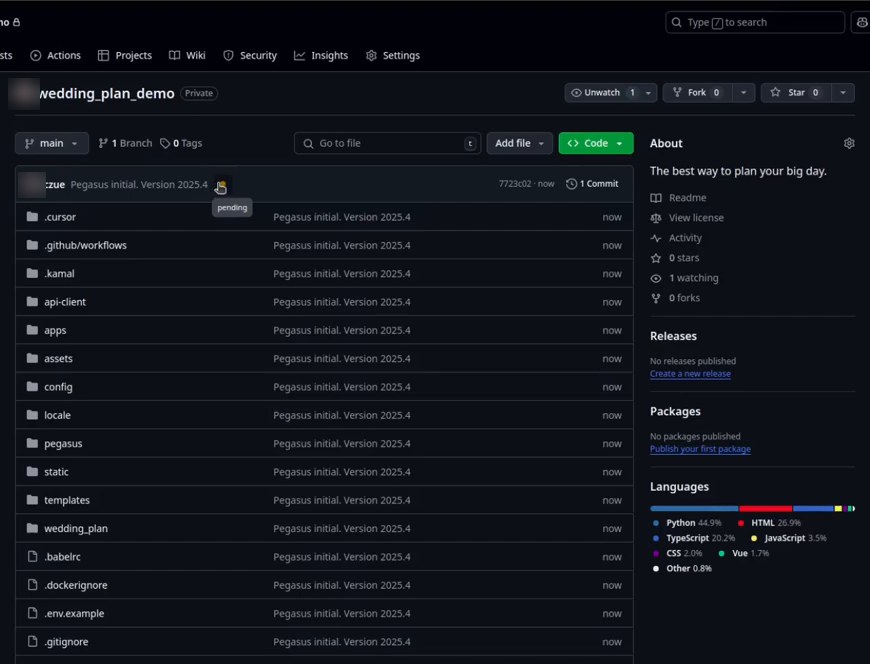Open the .dockerignore file
Screen dimensions: 870x664
coord(76,585)
